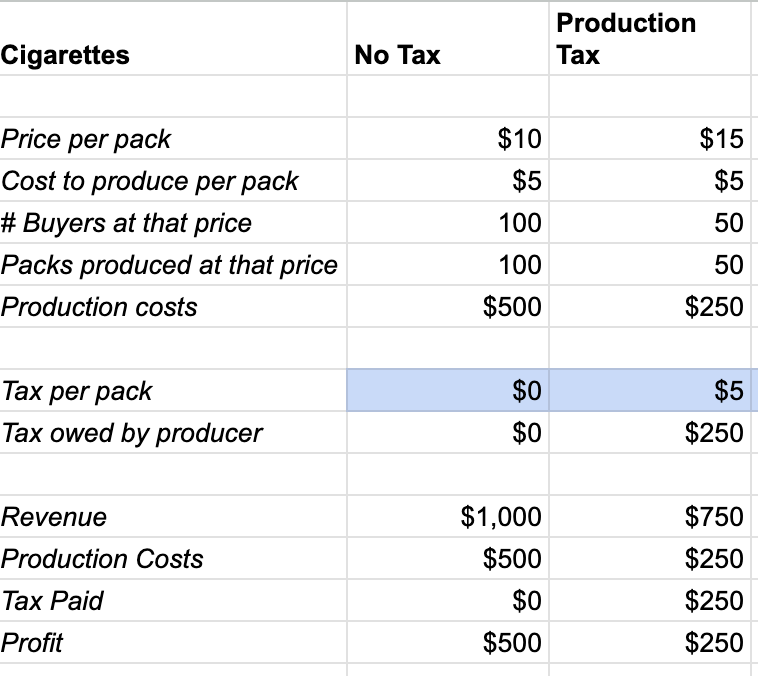Image resolution: width=758 pixels, height=676 pixels.
Task: Click the Tax Paid label
Action: (52, 601)
